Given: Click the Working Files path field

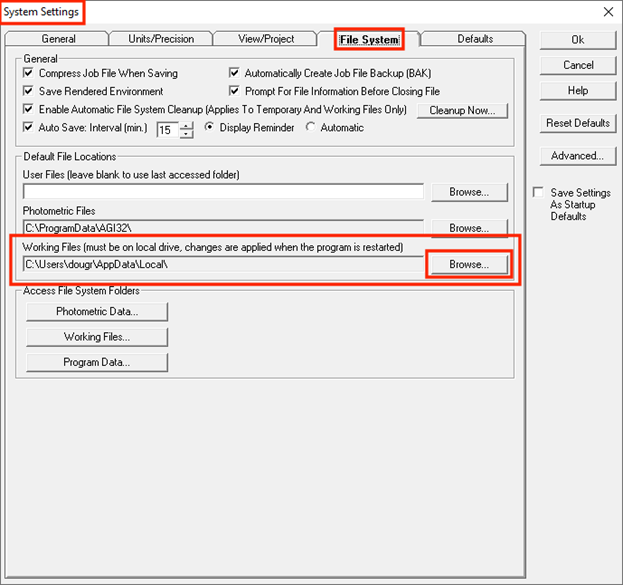Looking at the screenshot, I should [223, 264].
